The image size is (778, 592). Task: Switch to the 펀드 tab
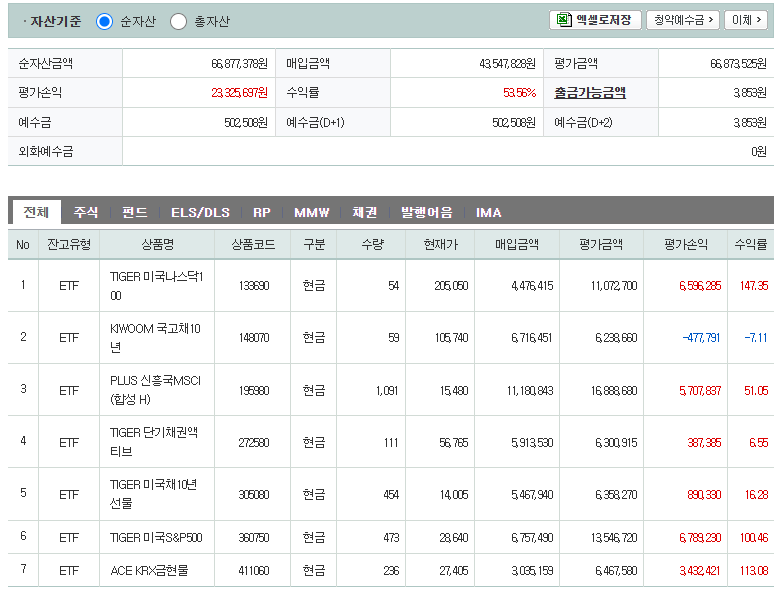click(134, 212)
